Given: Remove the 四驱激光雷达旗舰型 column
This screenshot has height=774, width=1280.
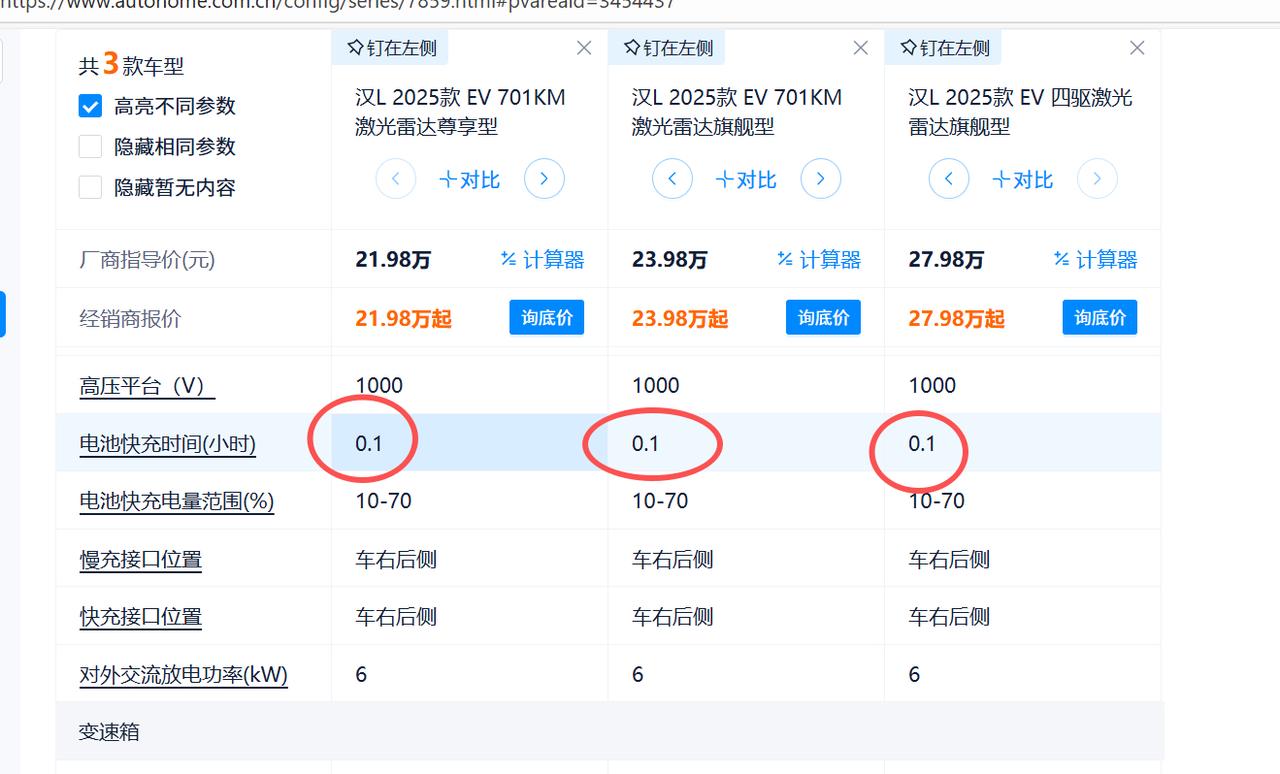Looking at the screenshot, I should [1137, 48].
